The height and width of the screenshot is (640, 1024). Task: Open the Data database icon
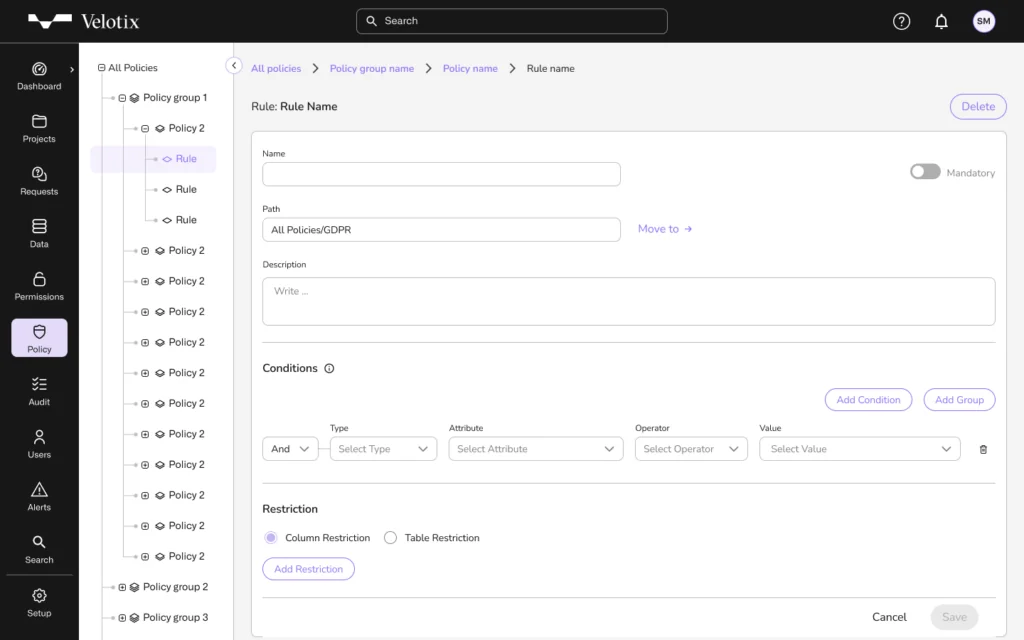pyautogui.click(x=39, y=227)
